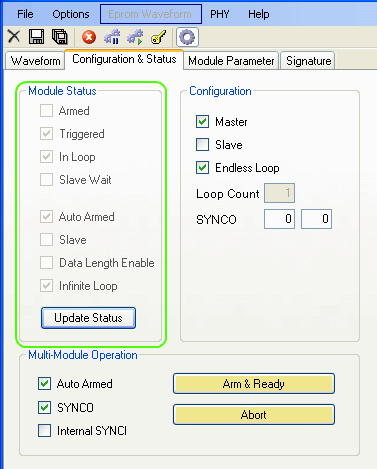Uncheck SYNCO in Multi-Module Operation

pyautogui.click(x=44, y=407)
